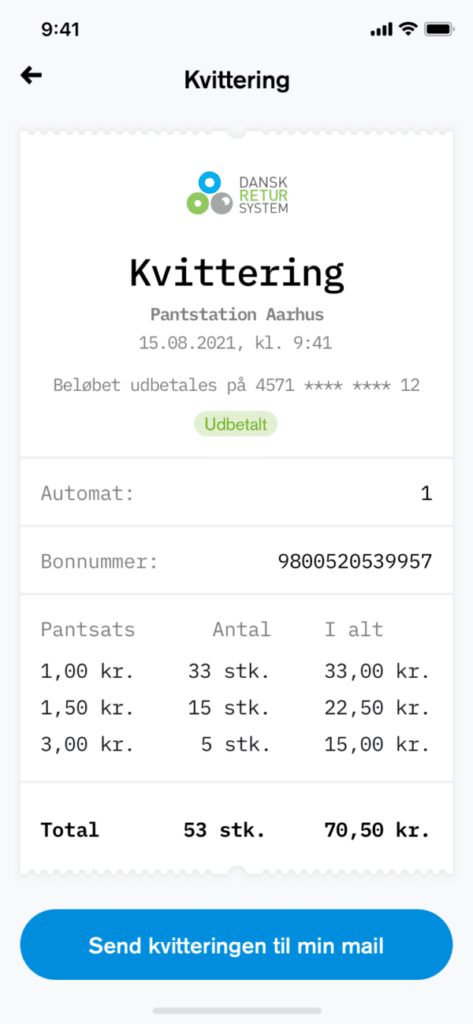Tap the status bar clock 9:41
The height and width of the screenshot is (1024, 473).
point(60,29)
